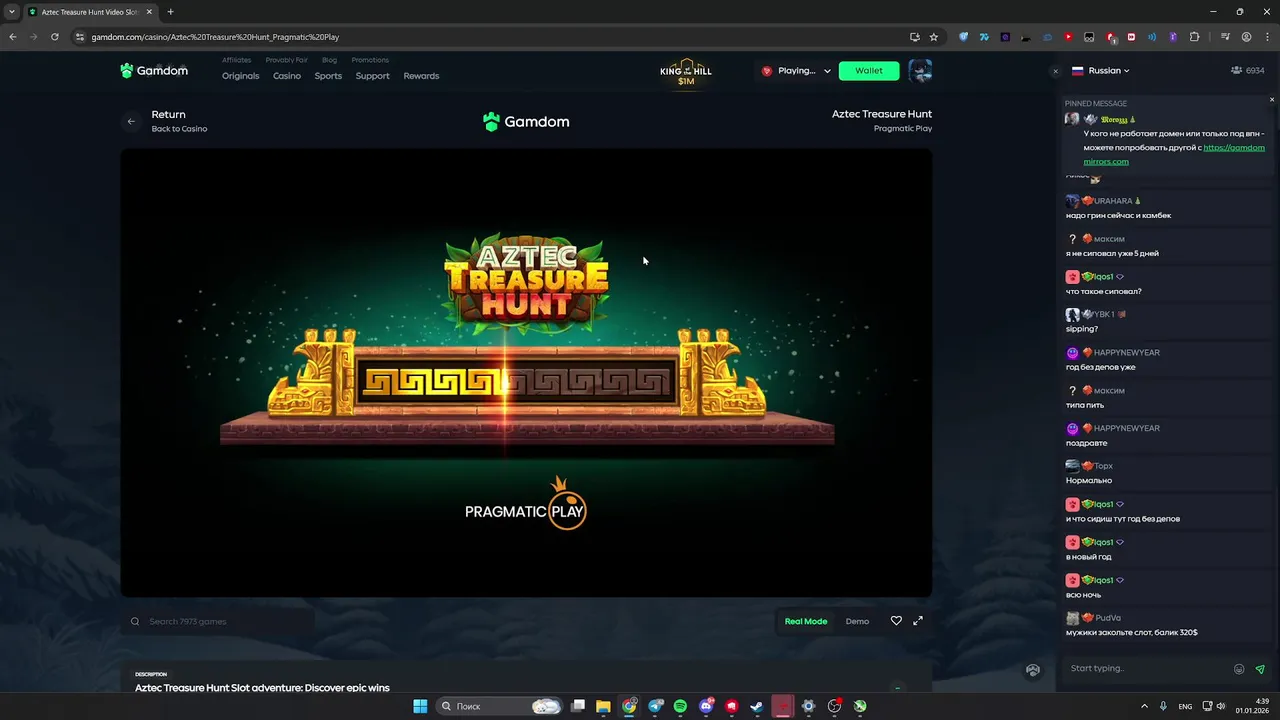The image size is (1280, 720).
Task: Click the install app icon in address bar
Action: [914, 37]
